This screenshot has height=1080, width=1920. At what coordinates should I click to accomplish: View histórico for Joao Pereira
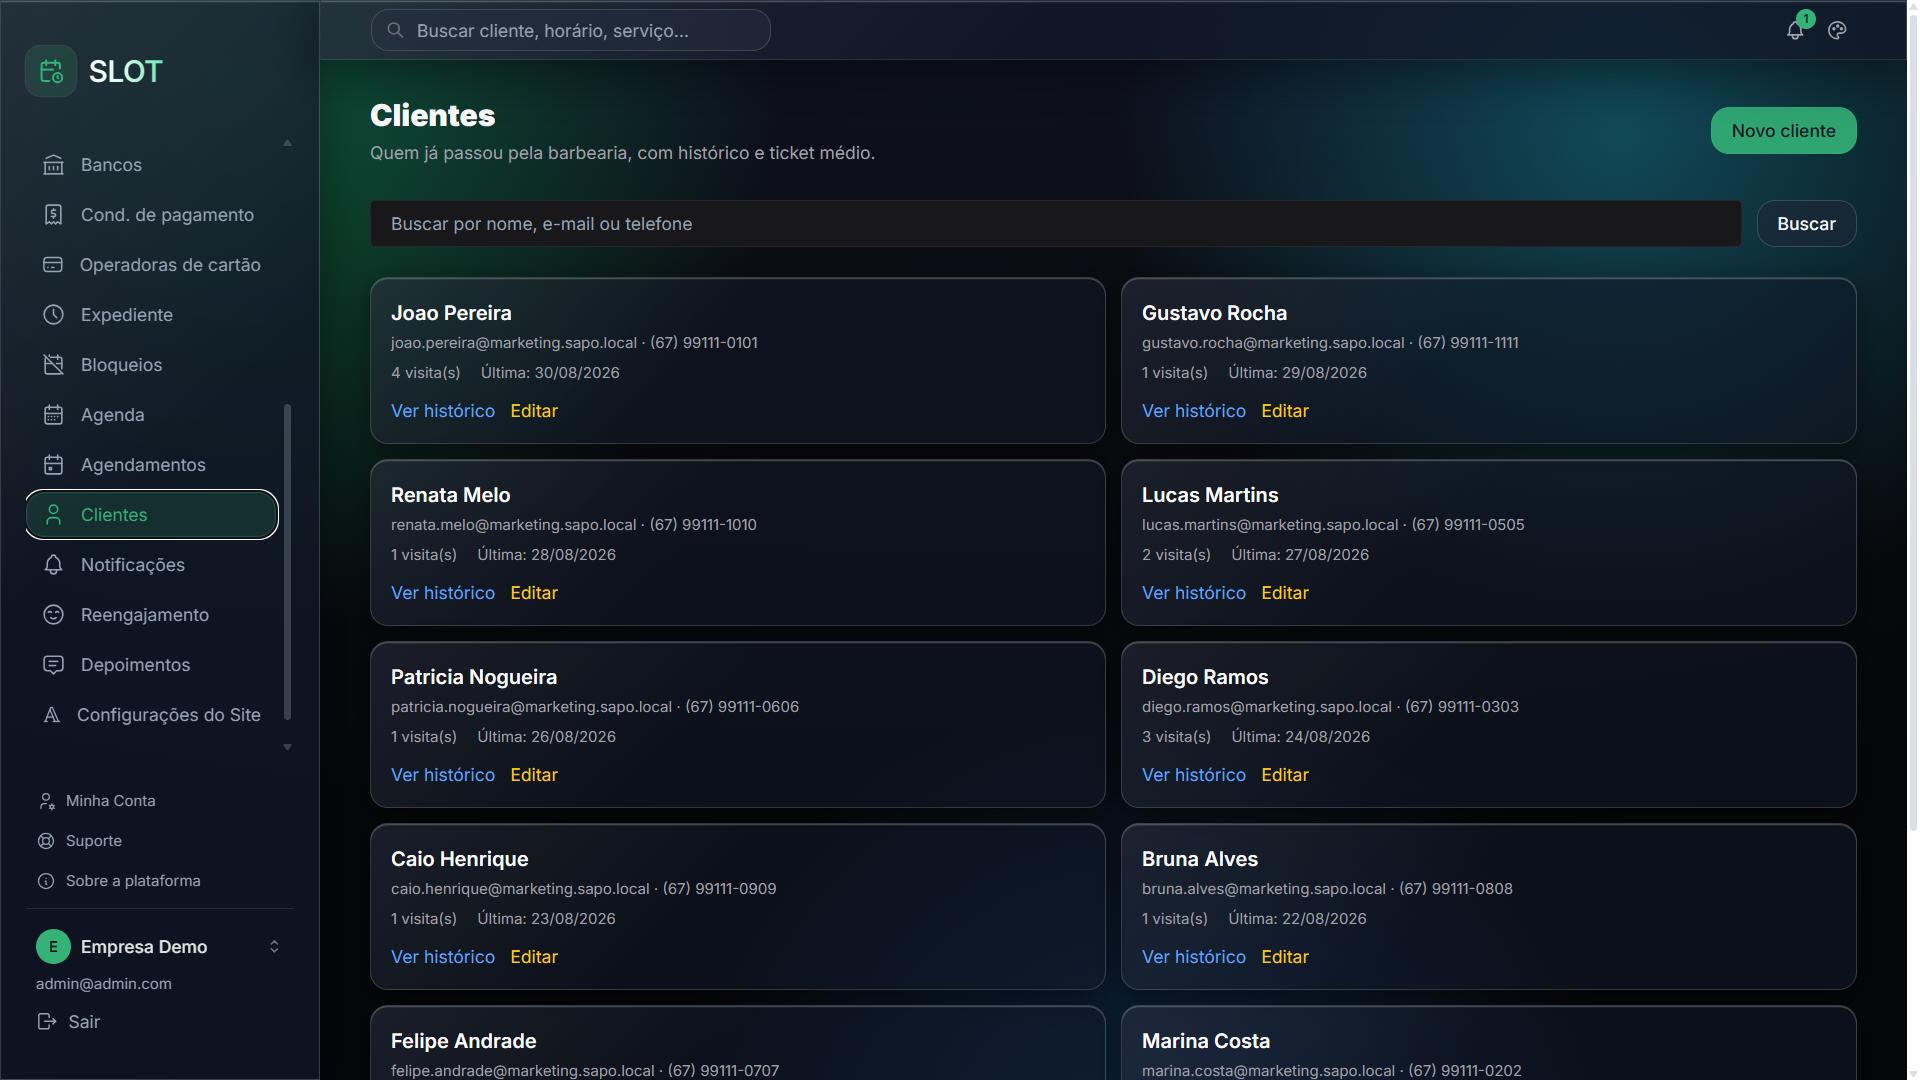click(x=443, y=411)
